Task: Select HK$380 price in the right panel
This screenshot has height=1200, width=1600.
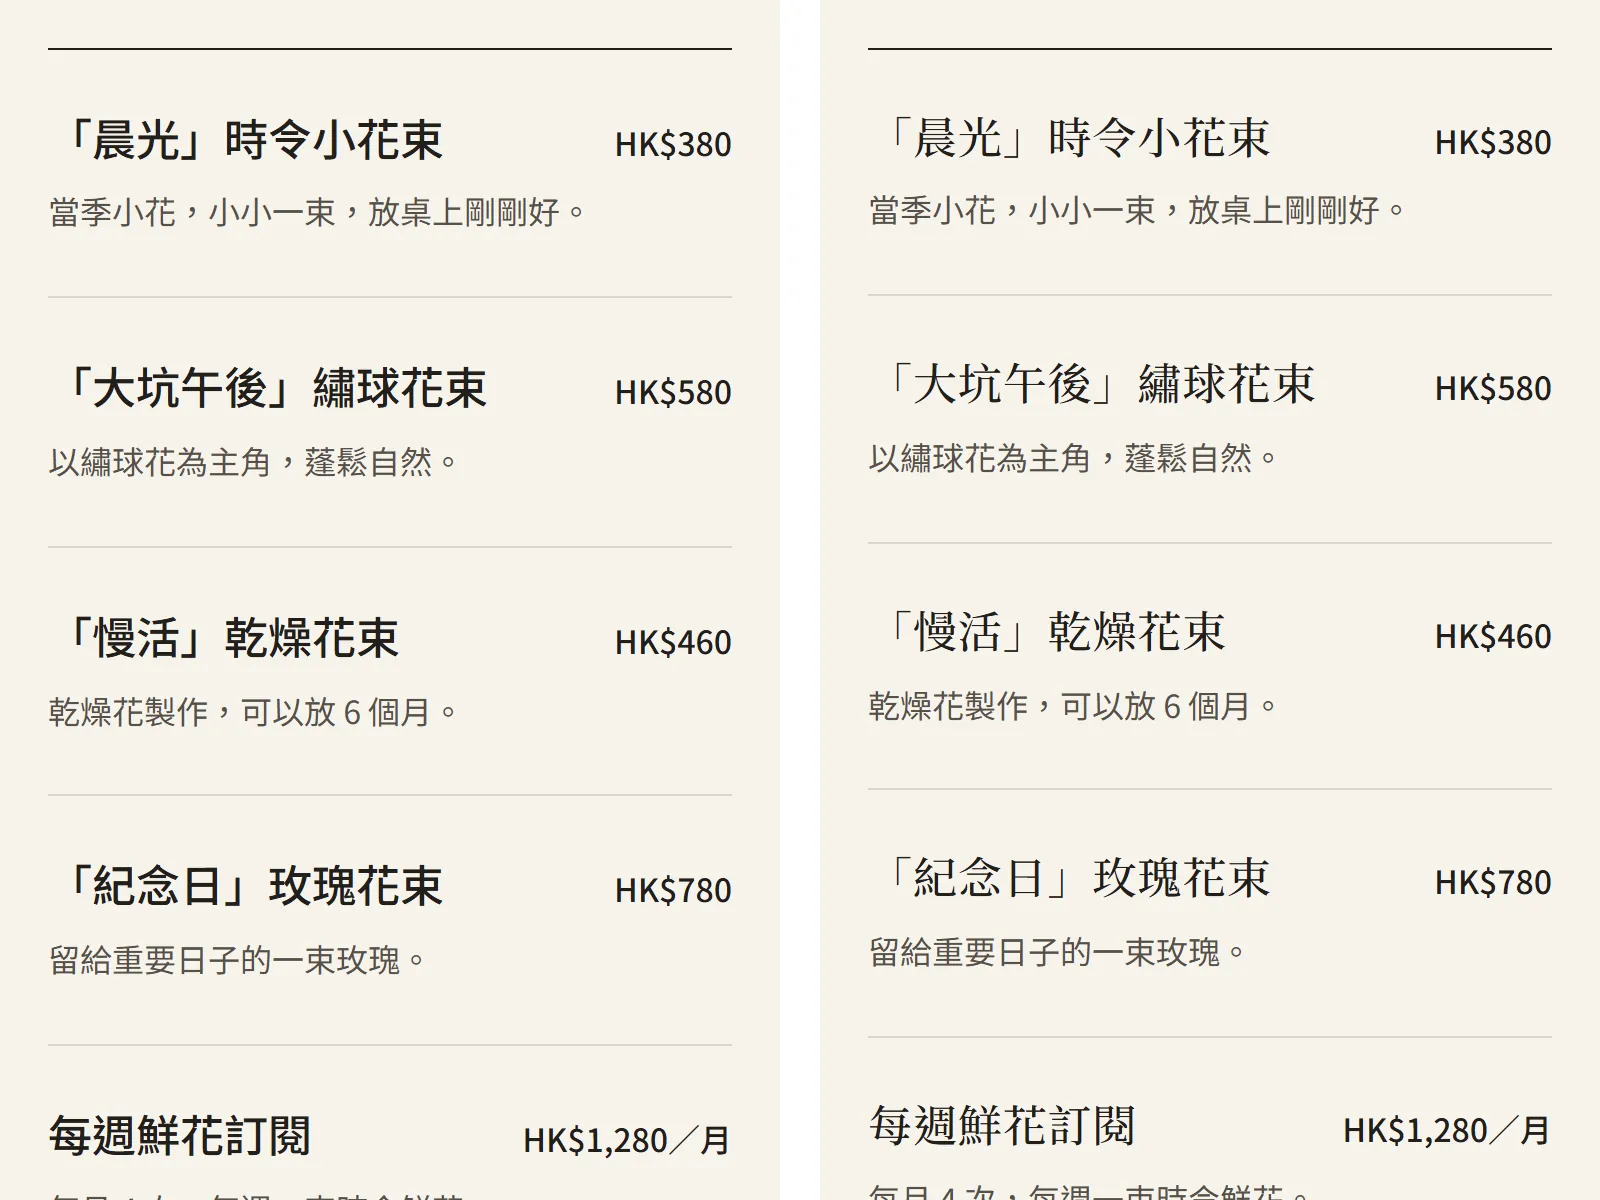Action: click(x=1493, y=142)
